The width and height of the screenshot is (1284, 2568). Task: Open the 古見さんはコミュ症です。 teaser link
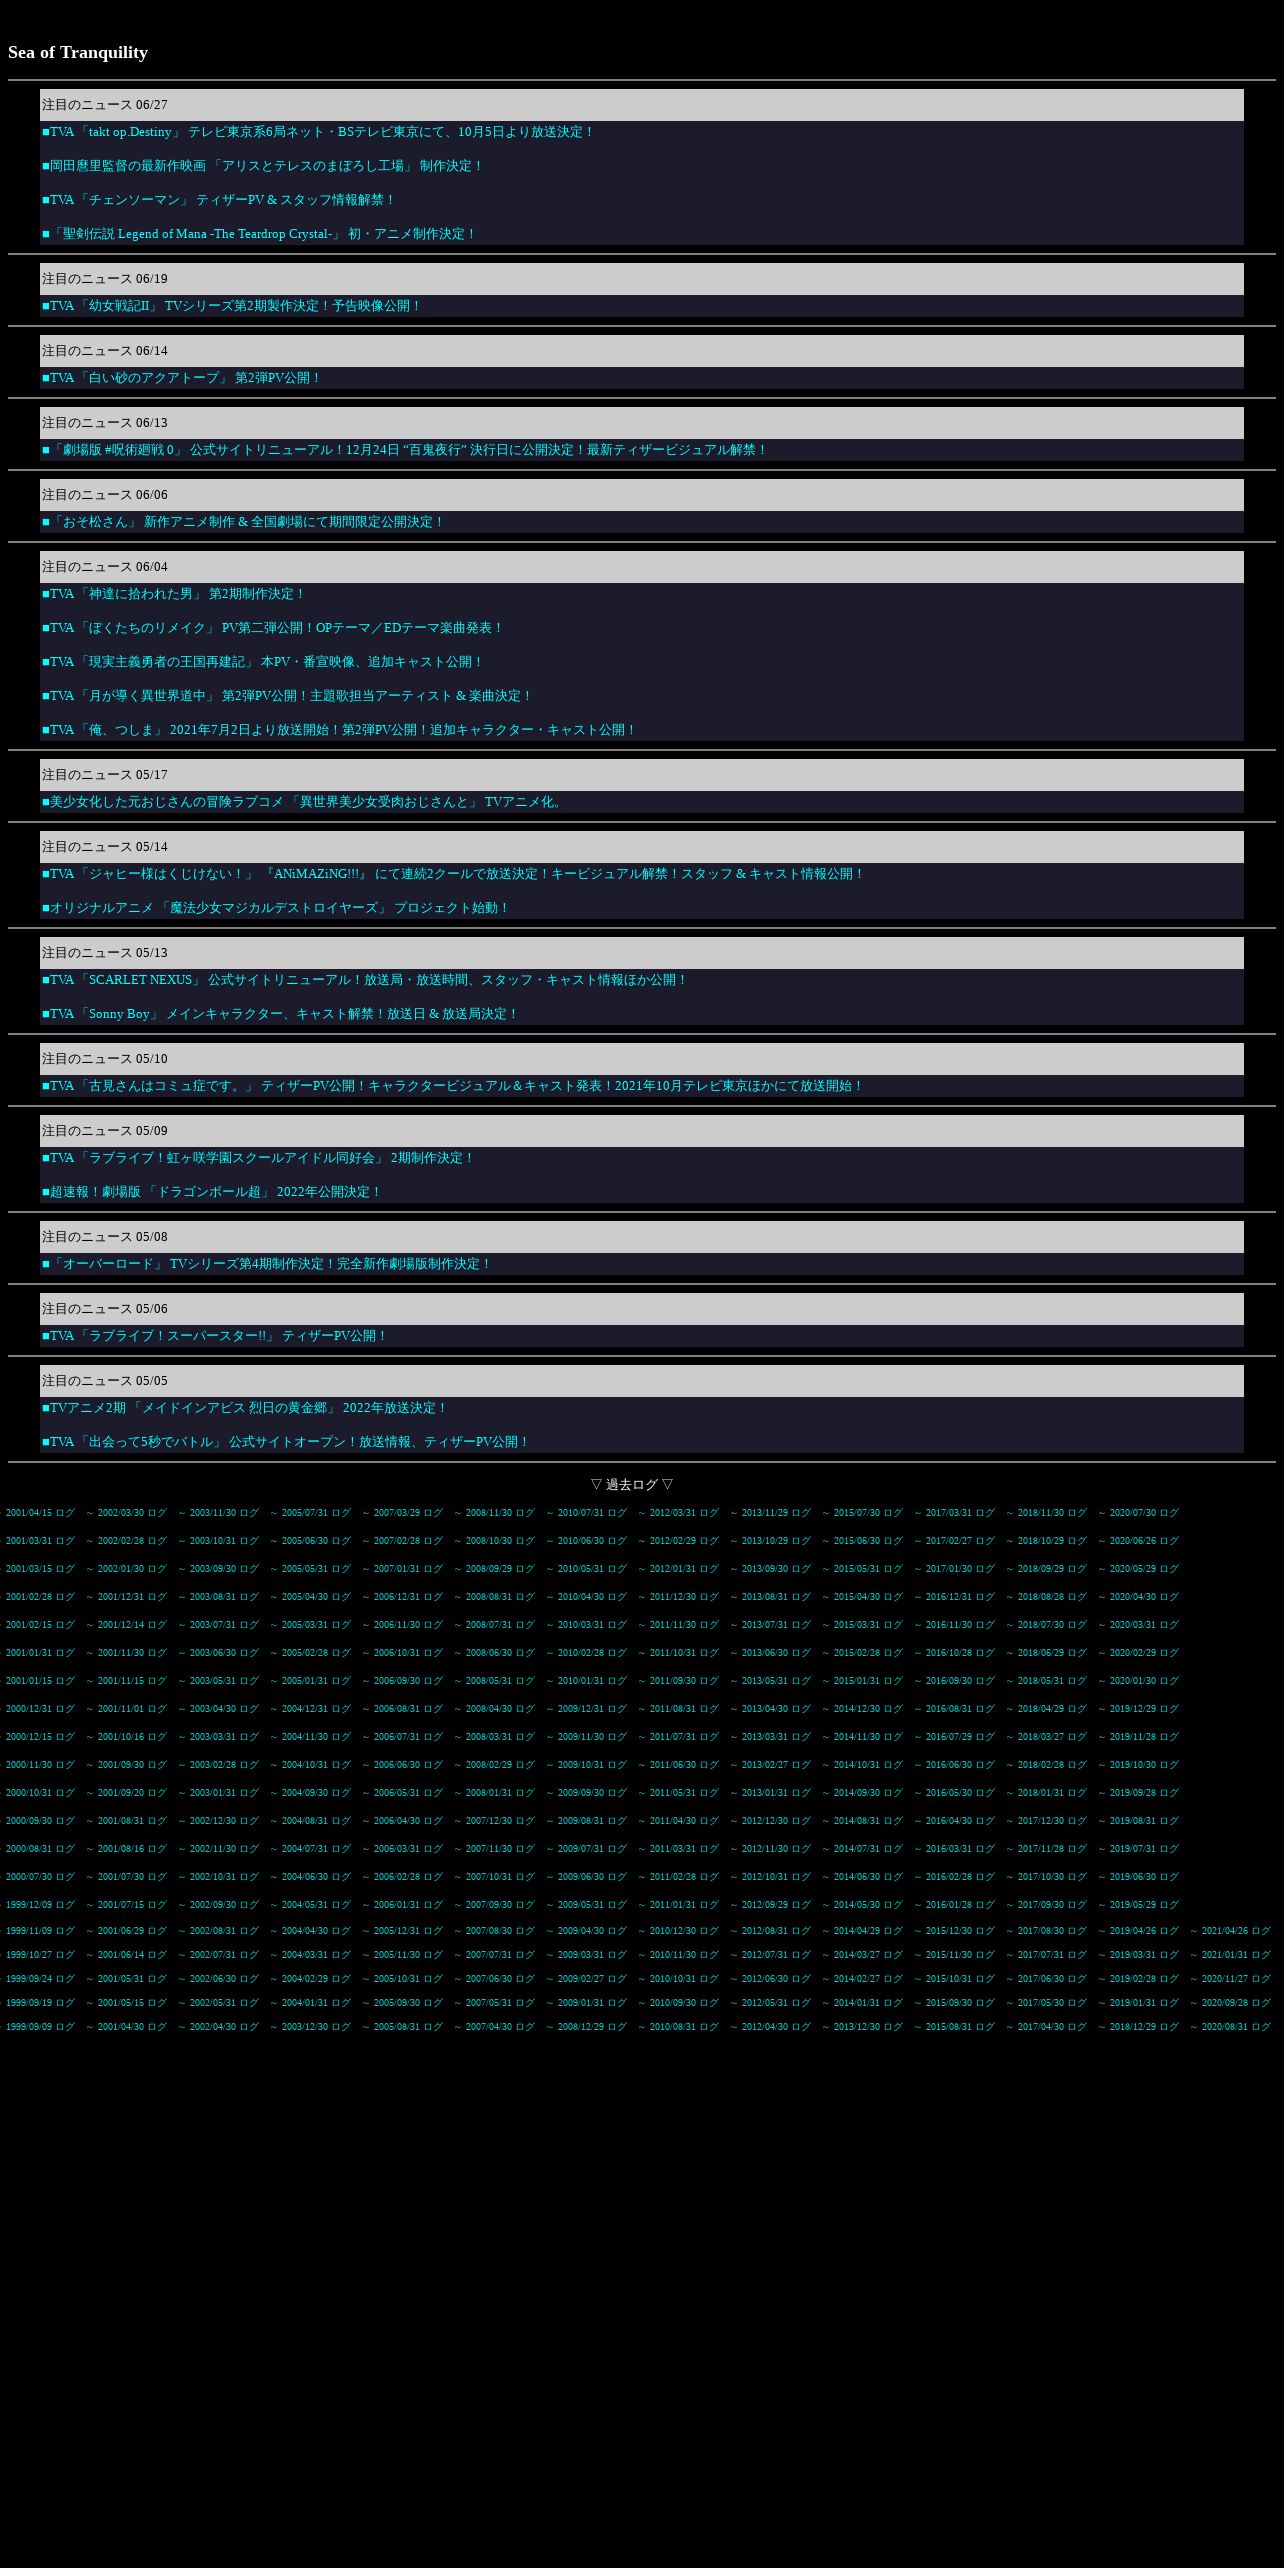(x=453, y=1086)
